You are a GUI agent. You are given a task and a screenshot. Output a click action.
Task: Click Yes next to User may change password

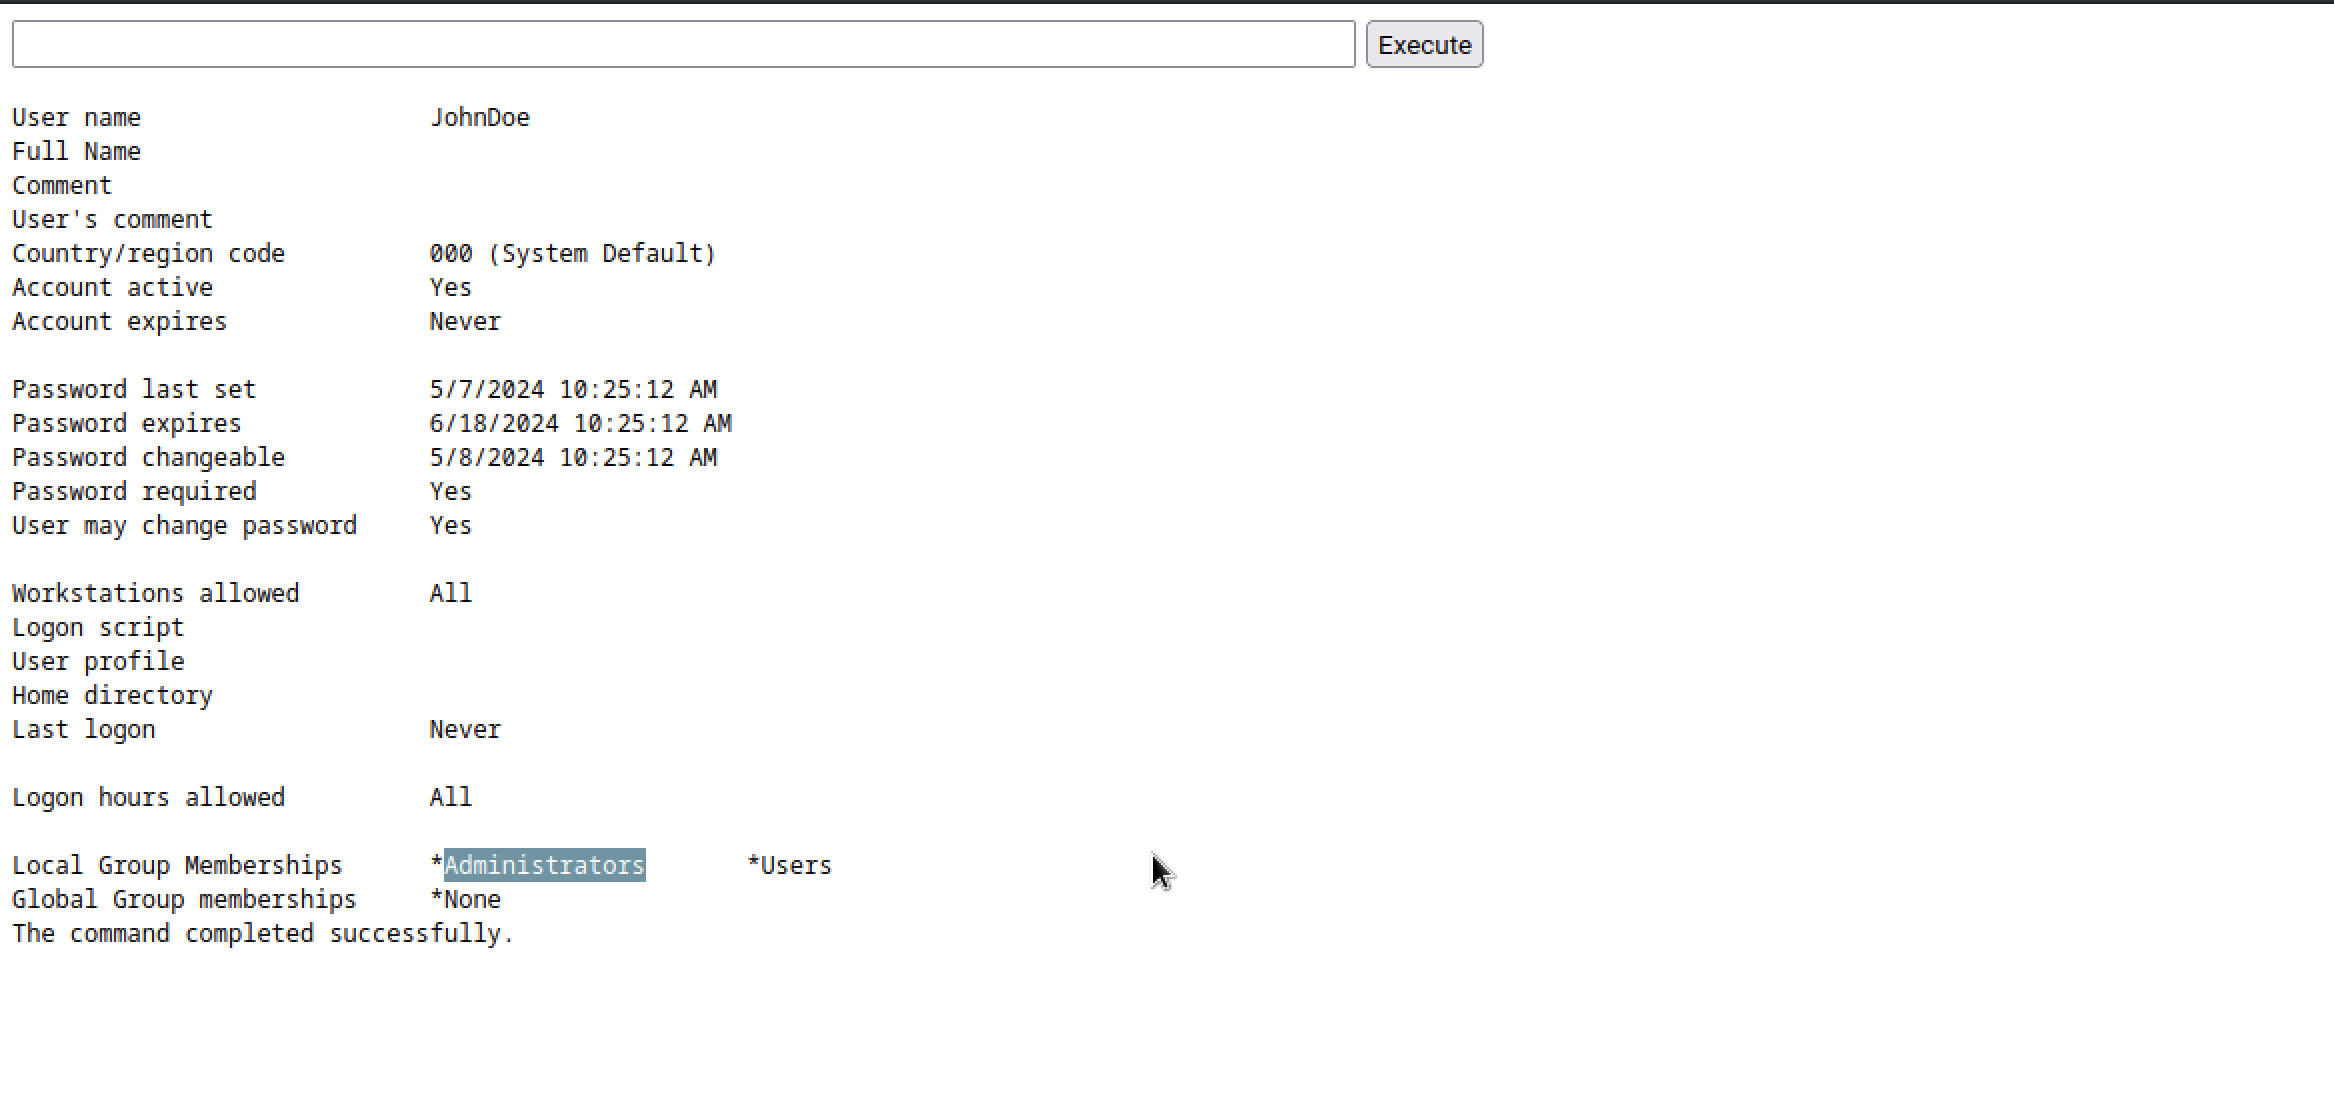click(451, 525)
